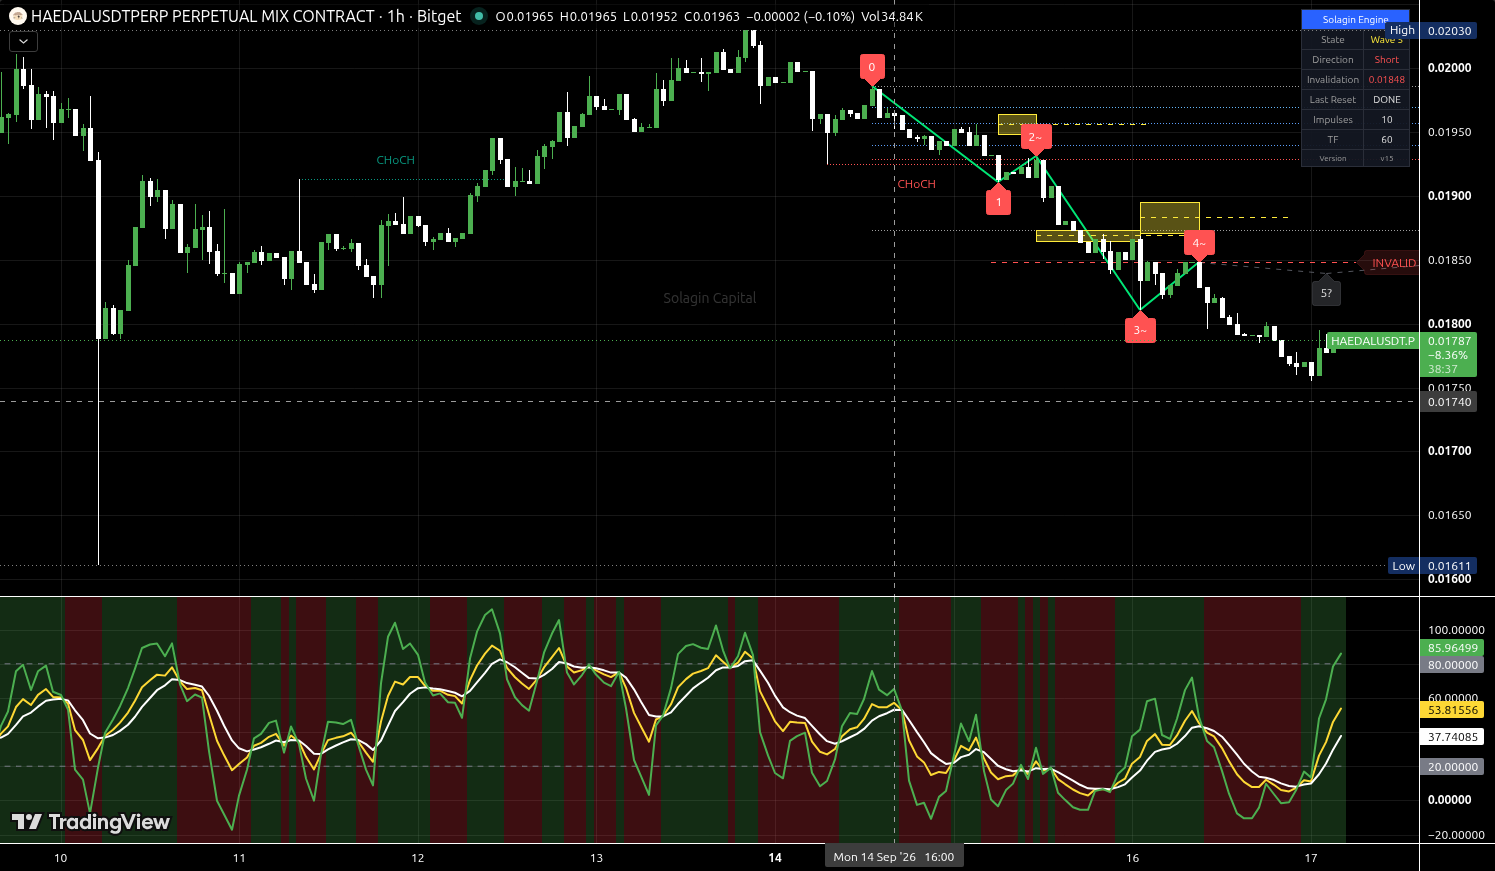
Task: Click the green CHoCH label
Action: (x=395, y=160)
